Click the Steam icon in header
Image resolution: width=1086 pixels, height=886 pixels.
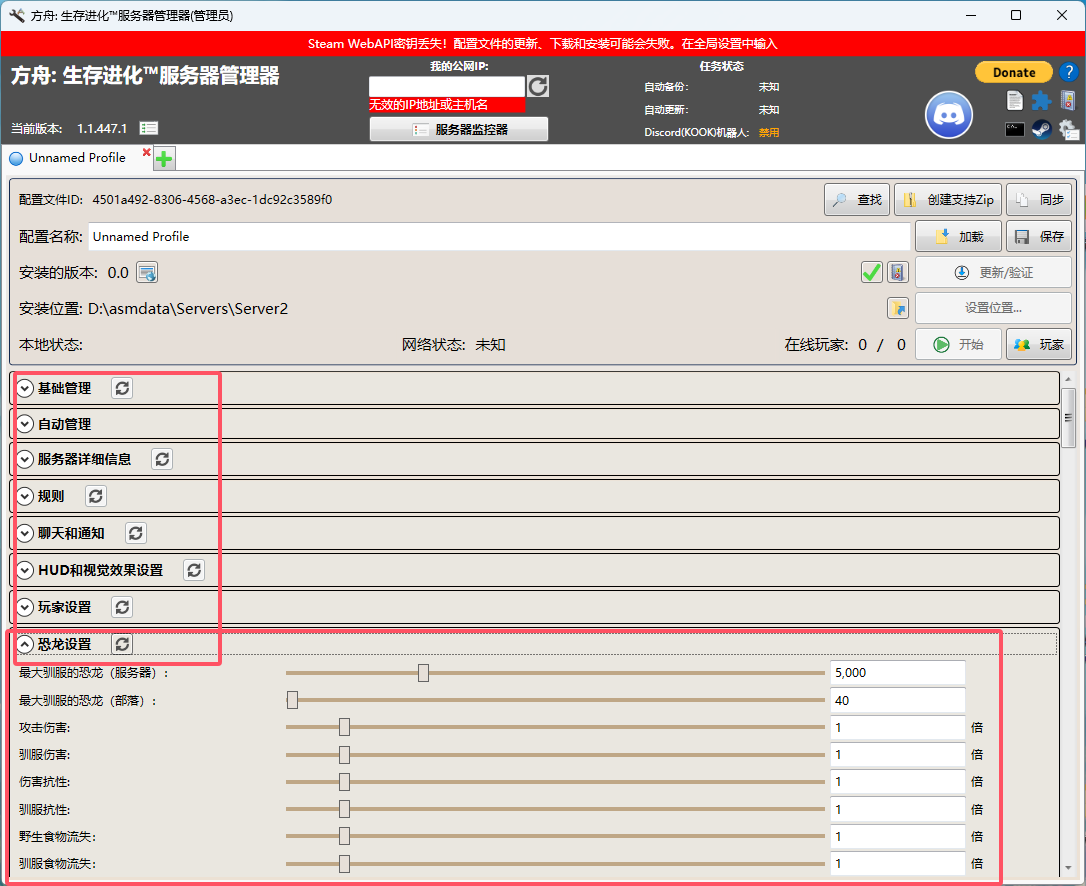(1041, 129)
